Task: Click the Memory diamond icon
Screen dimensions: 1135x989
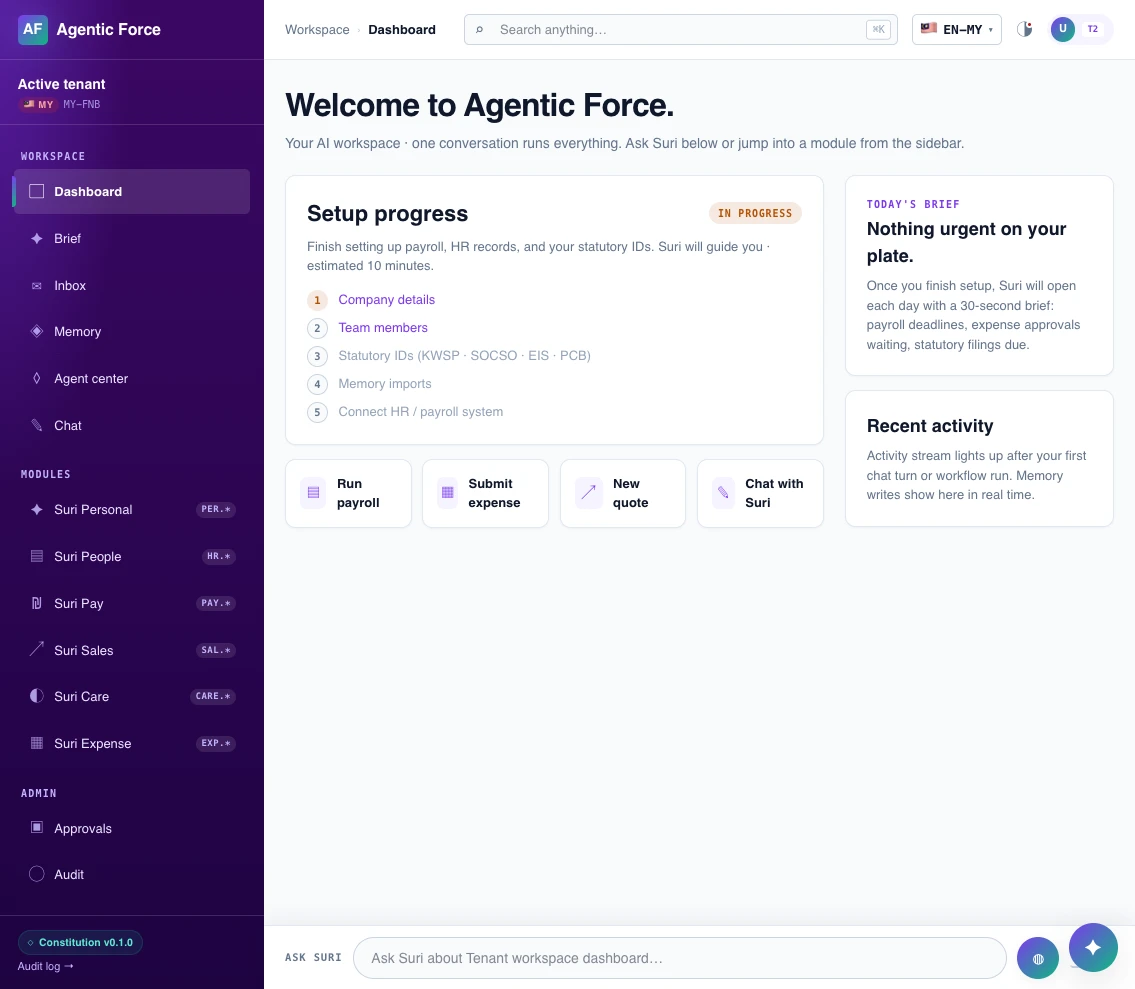Action: pyautogui.click(x=36, y=331)
